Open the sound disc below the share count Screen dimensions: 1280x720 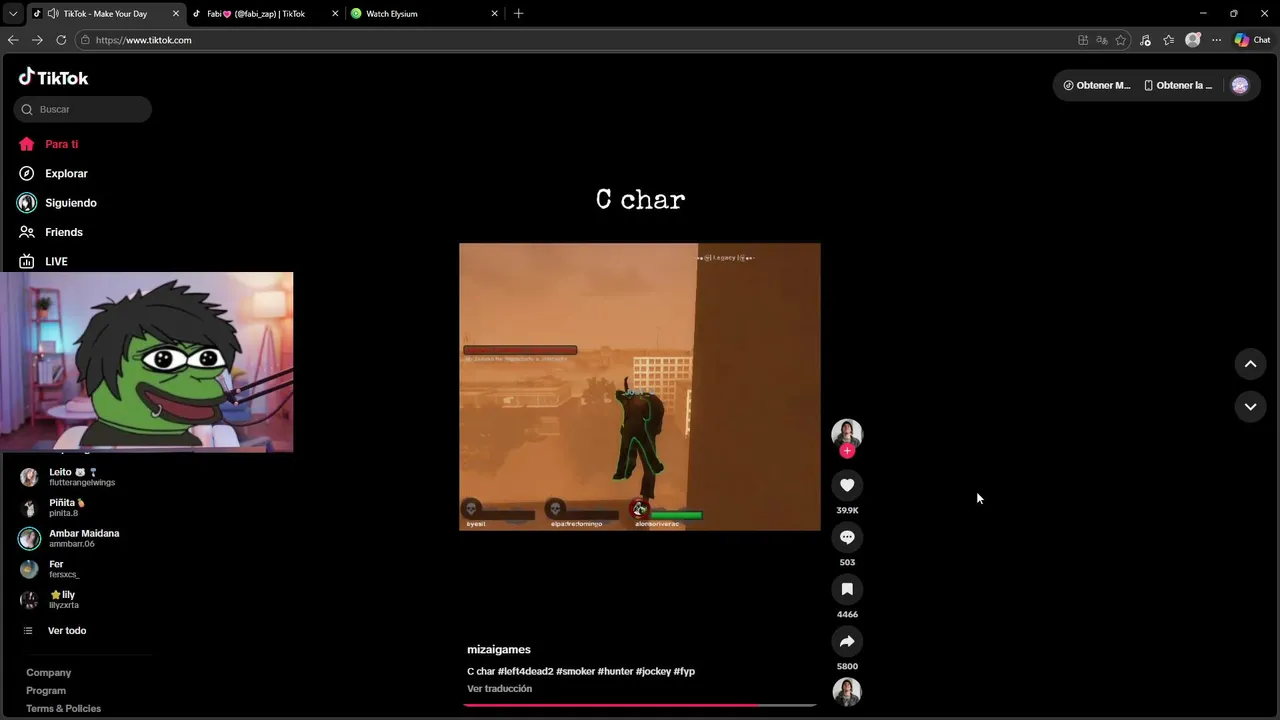coord(847,692)
